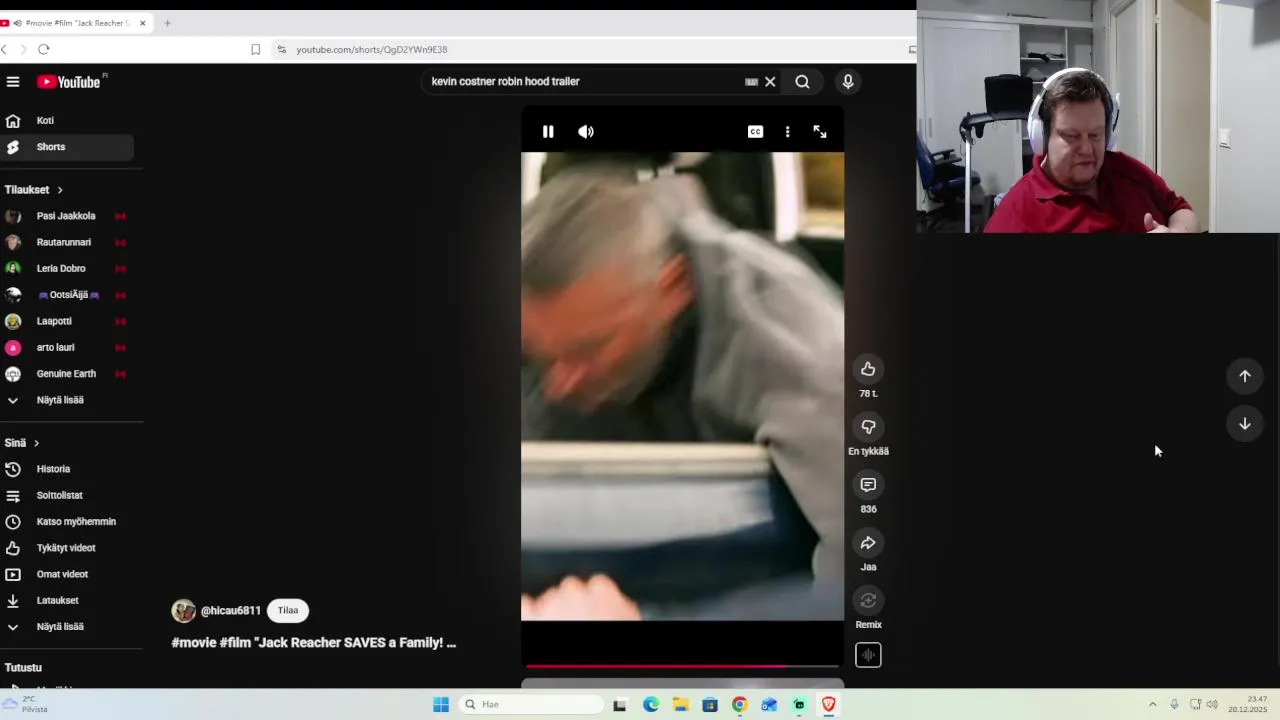Go to the previous Short with up arrow

[1245, 376]
